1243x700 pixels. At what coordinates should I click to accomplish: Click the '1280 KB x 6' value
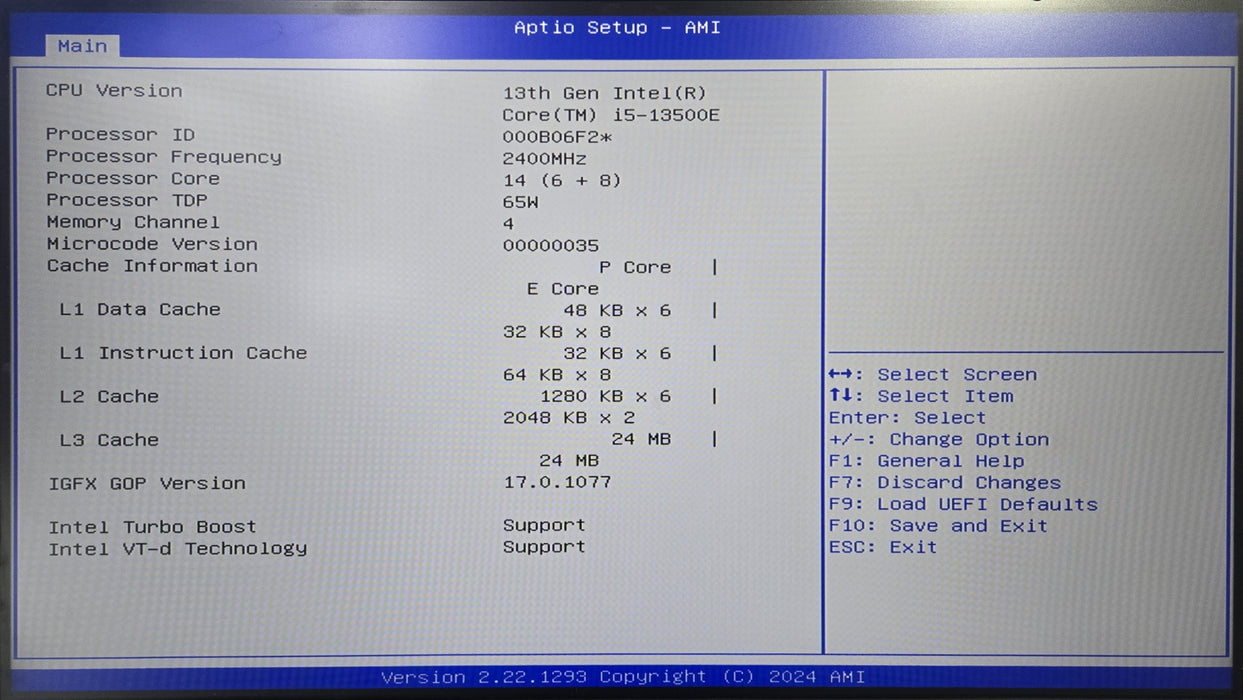(605, 397)
